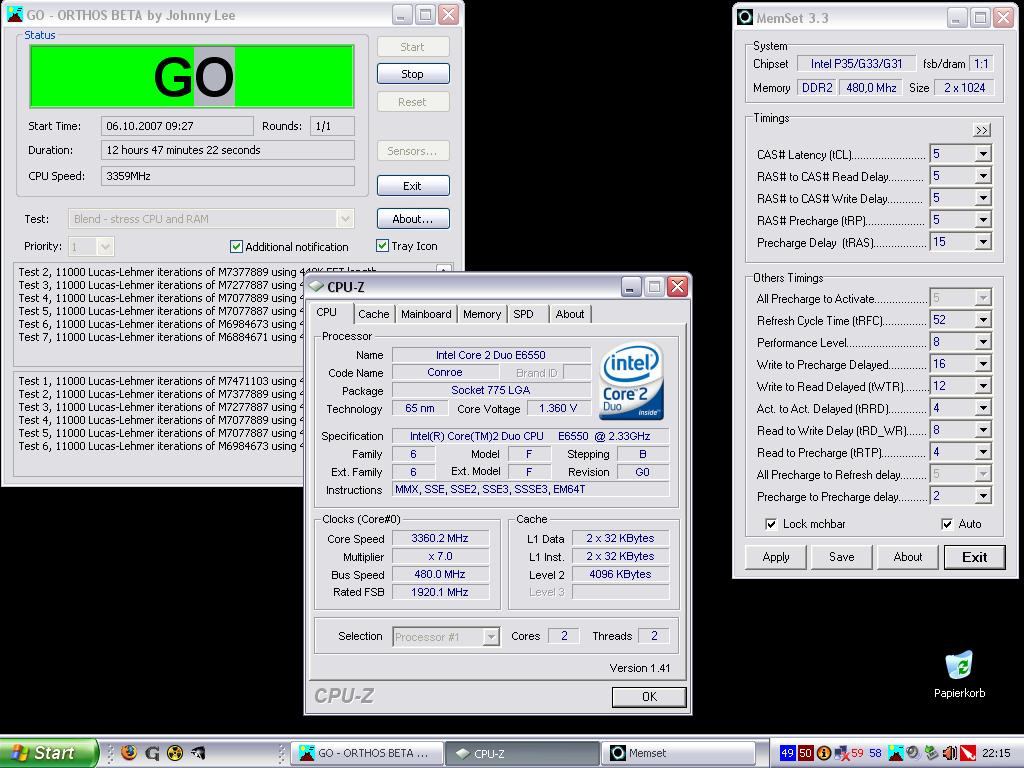Launch the yellow radiation icon in quick launch
The height and width of the screenshot is (768, 1024).
tap(175, 753)
